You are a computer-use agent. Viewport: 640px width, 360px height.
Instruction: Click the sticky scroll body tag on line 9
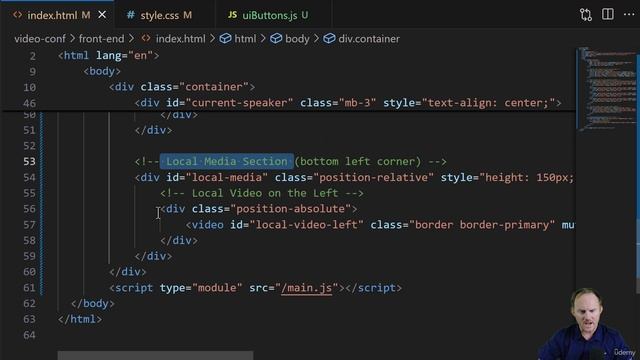click(x=102, y=71)
